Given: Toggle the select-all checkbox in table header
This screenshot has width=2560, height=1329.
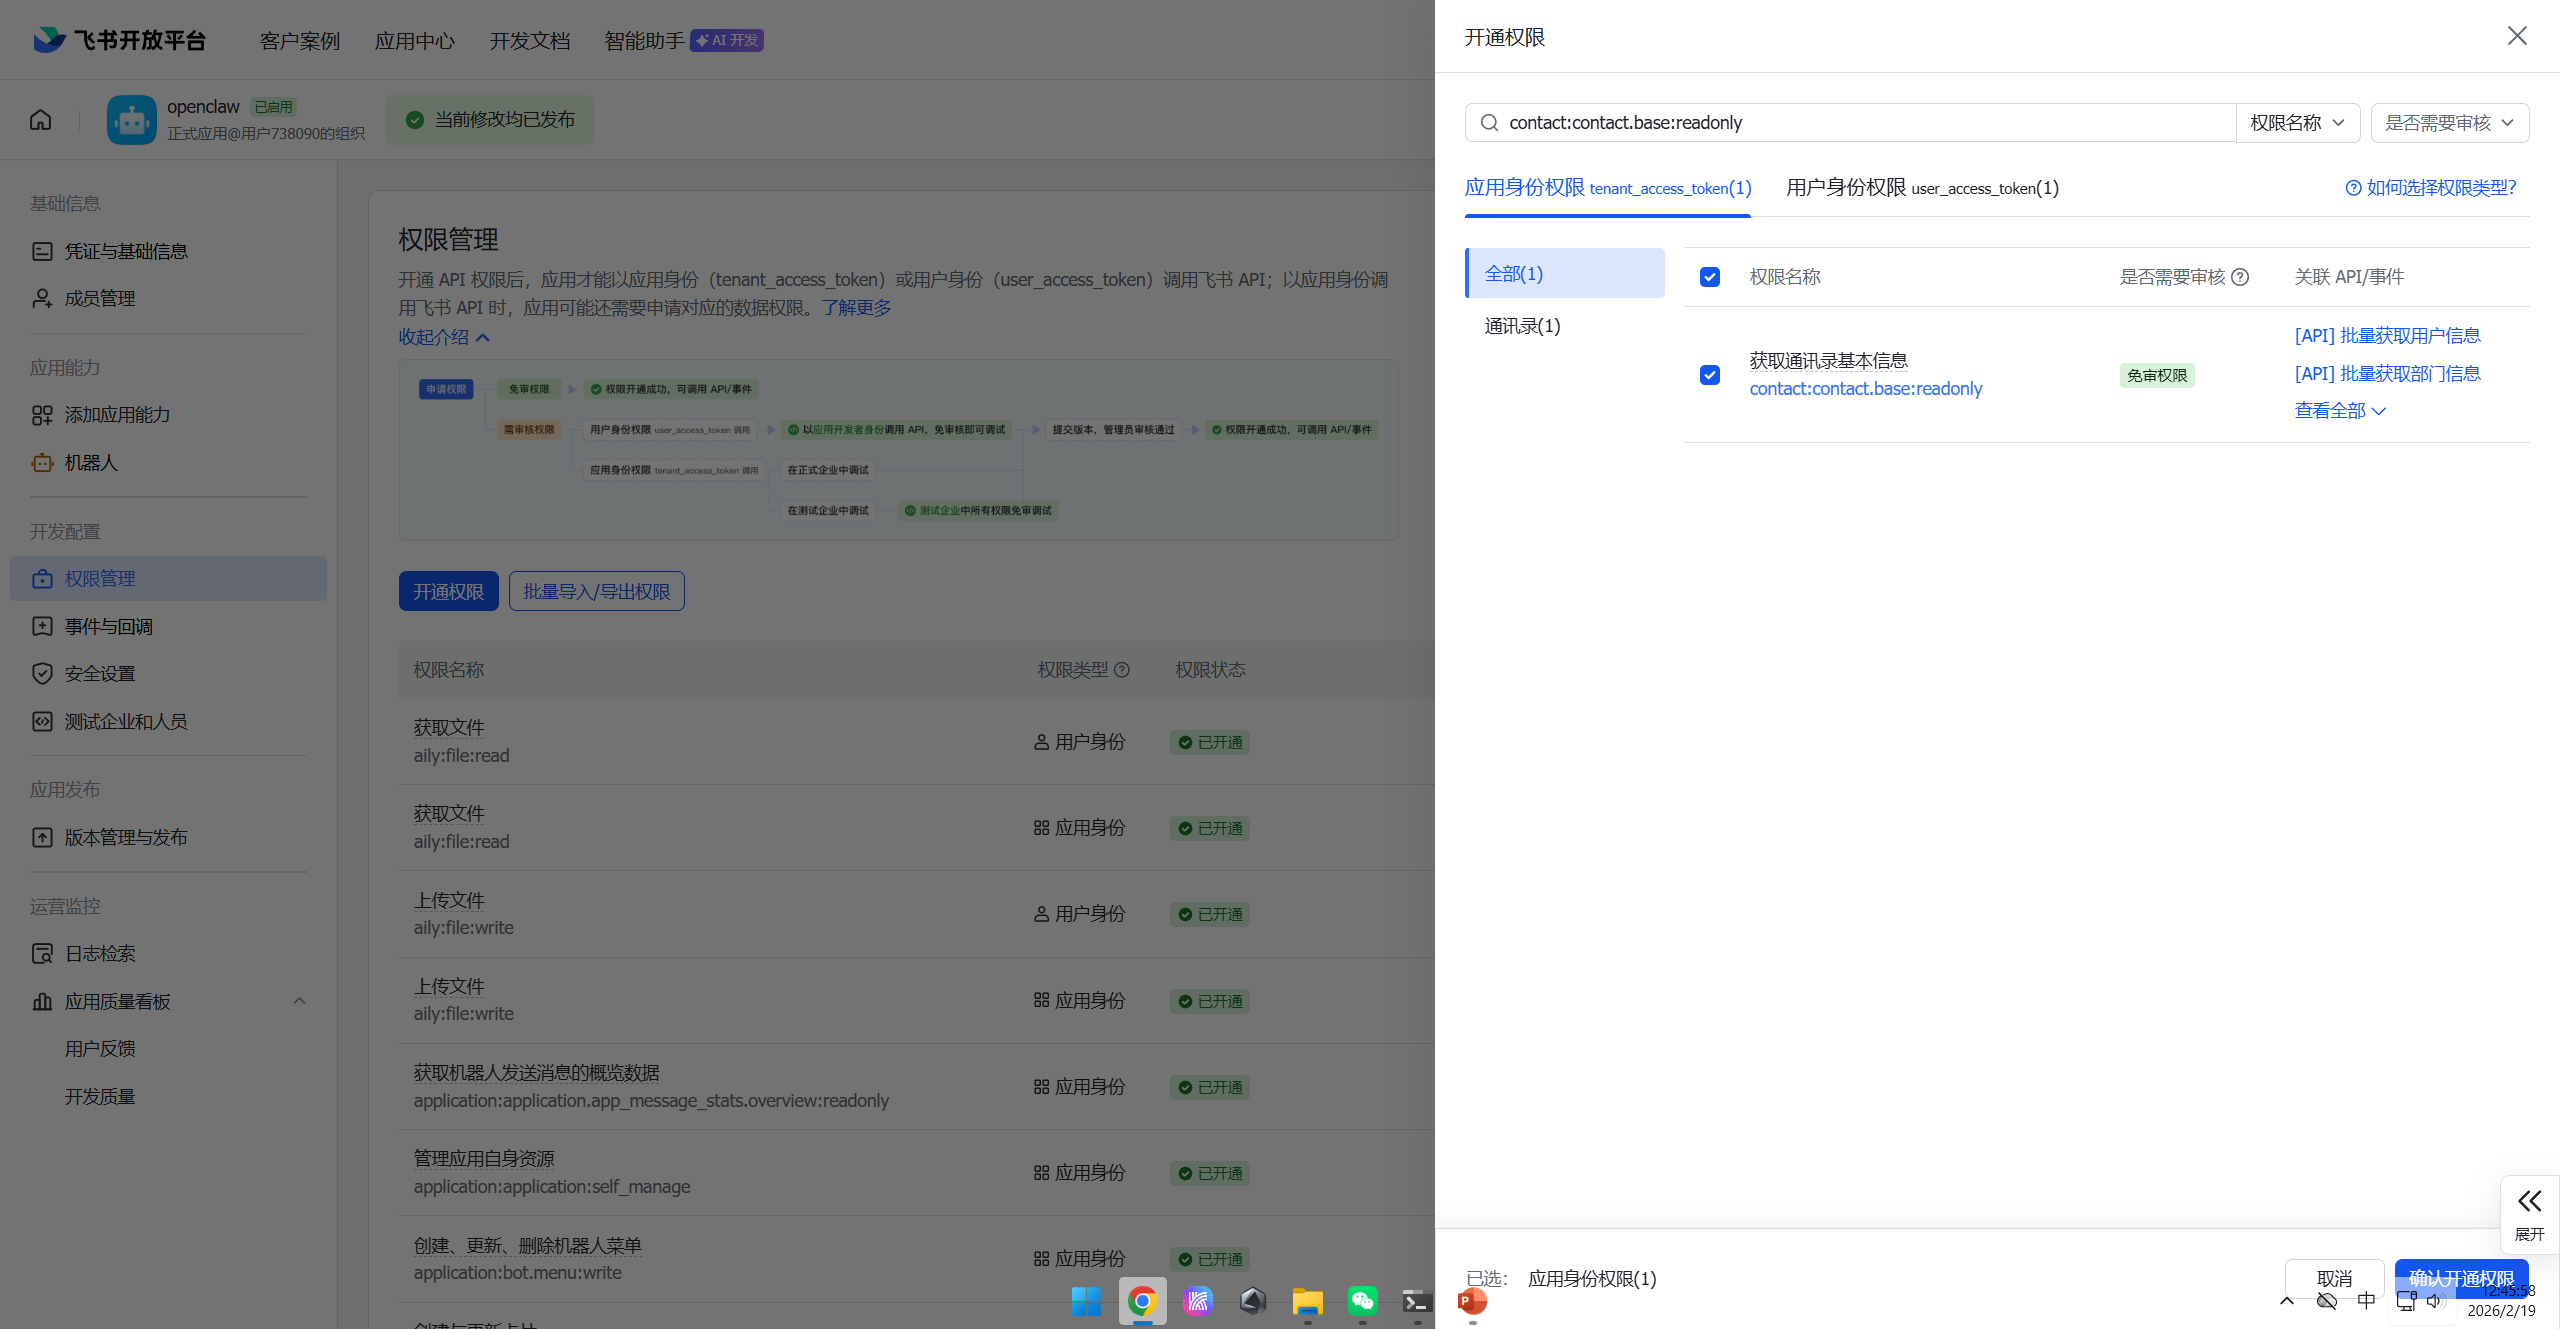Looking at the screenshot, I should (x=1710, y=277).
